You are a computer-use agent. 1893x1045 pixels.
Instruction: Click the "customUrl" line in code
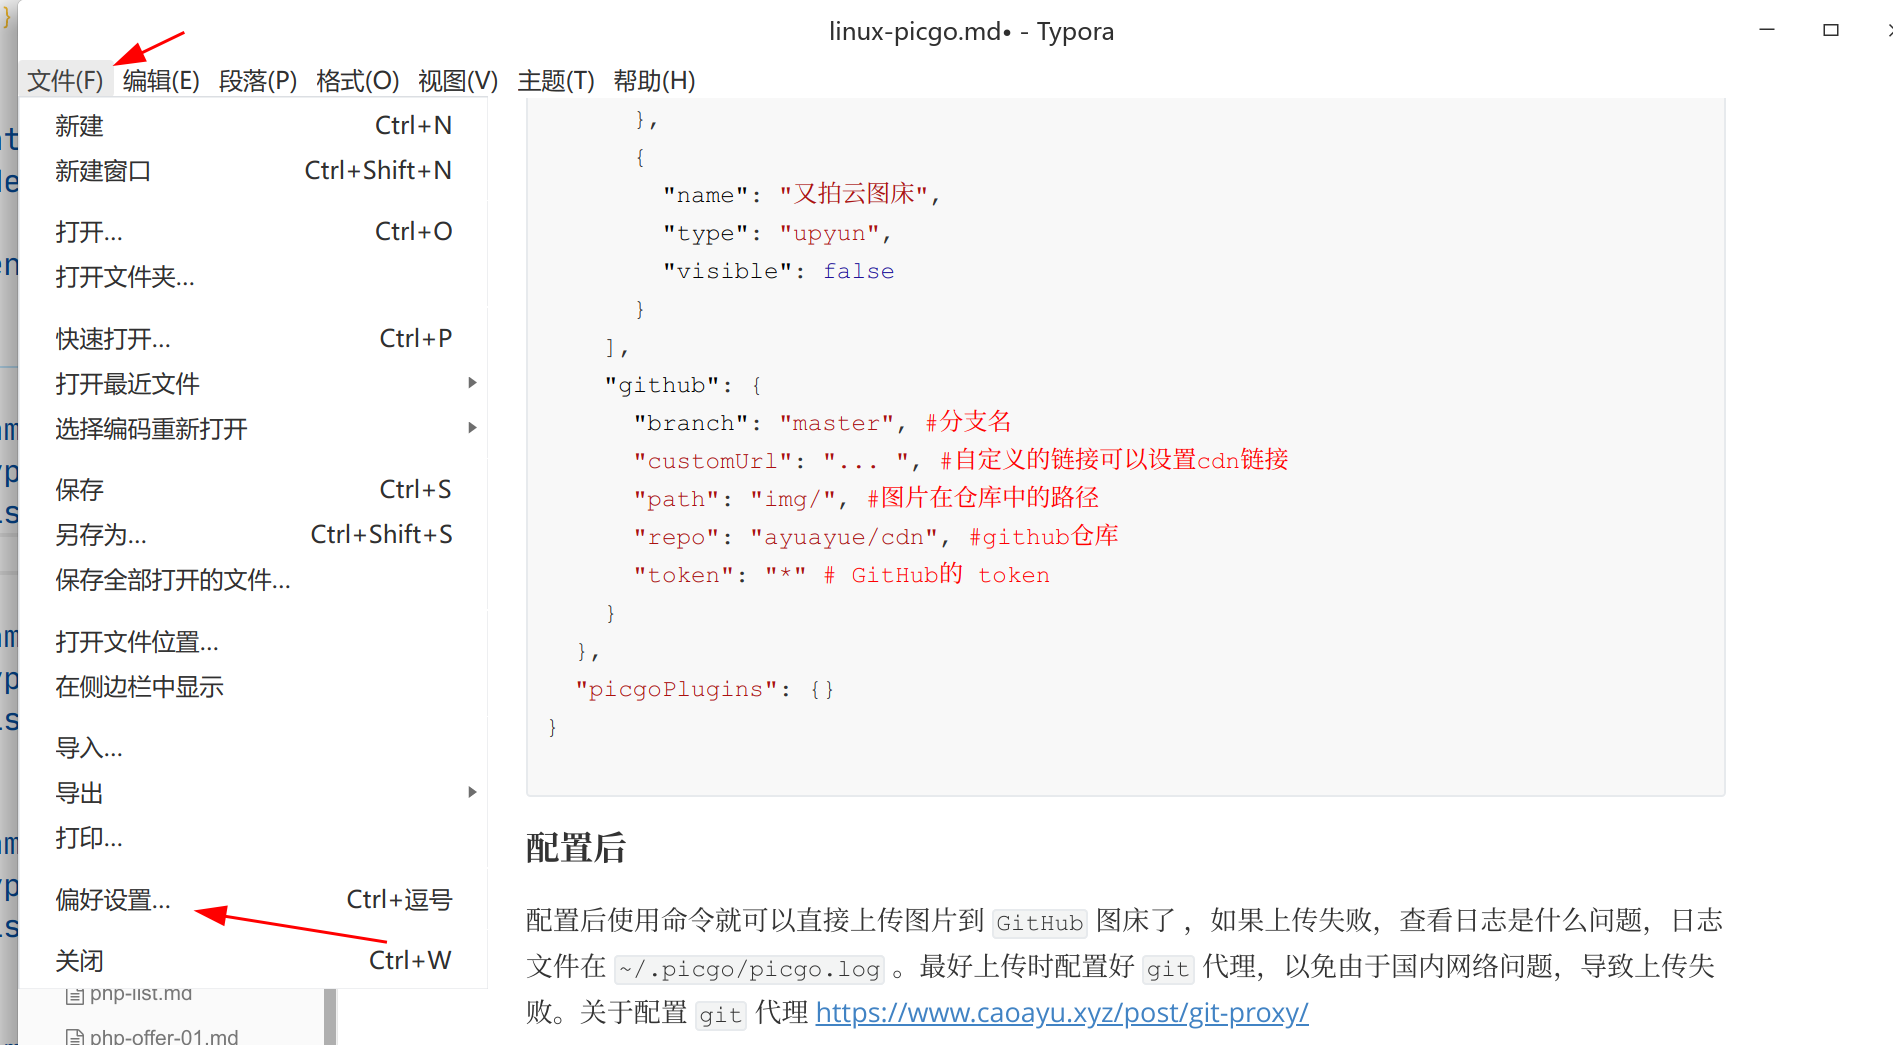[960, 461]
